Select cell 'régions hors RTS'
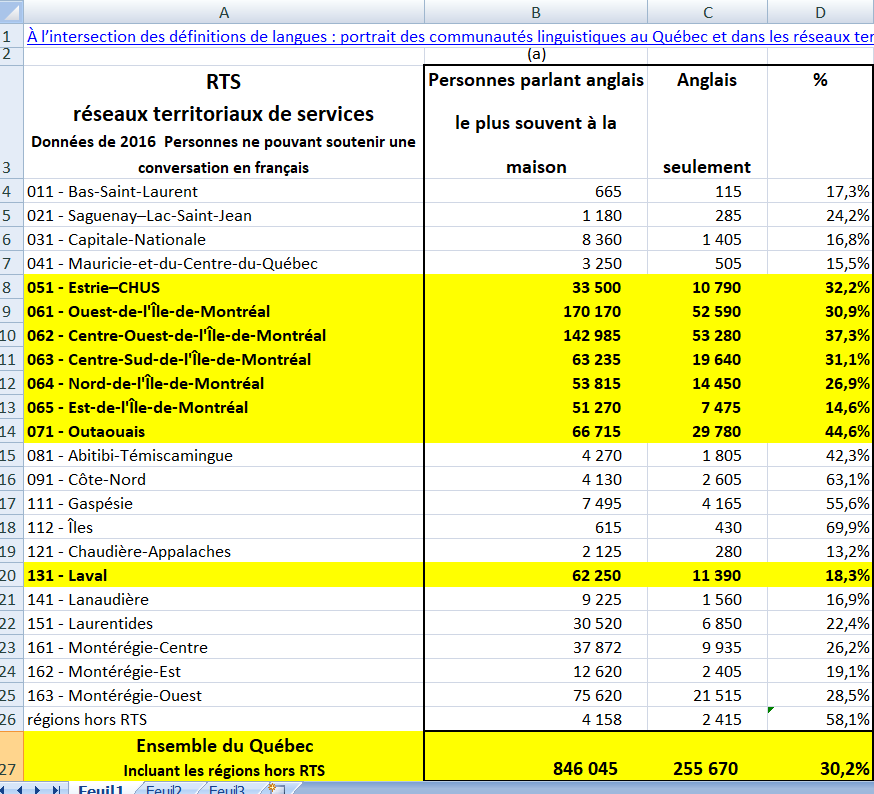874x794 pixels. [x=224, y=719]
